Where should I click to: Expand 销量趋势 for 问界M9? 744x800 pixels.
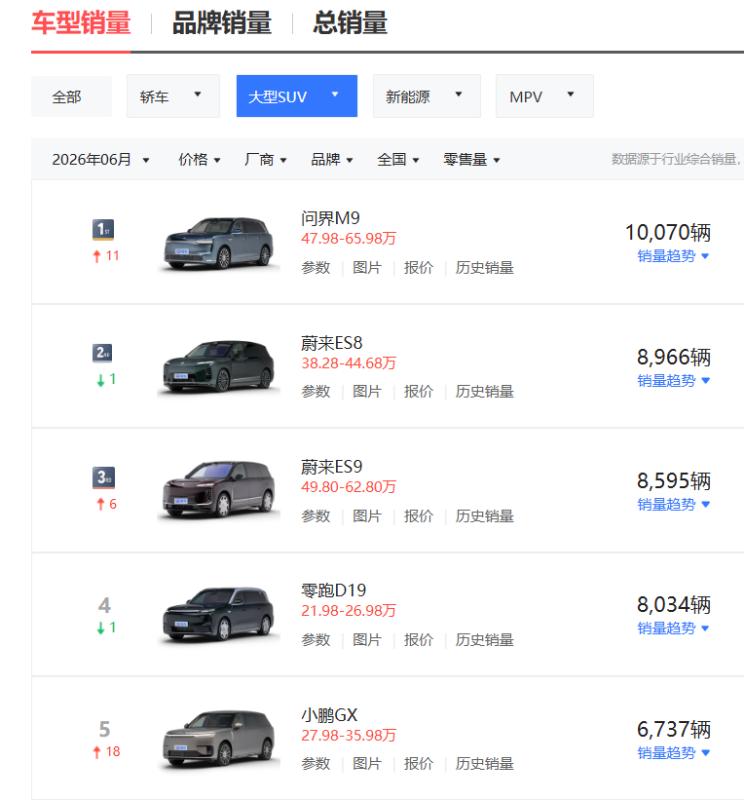point(673,256)
